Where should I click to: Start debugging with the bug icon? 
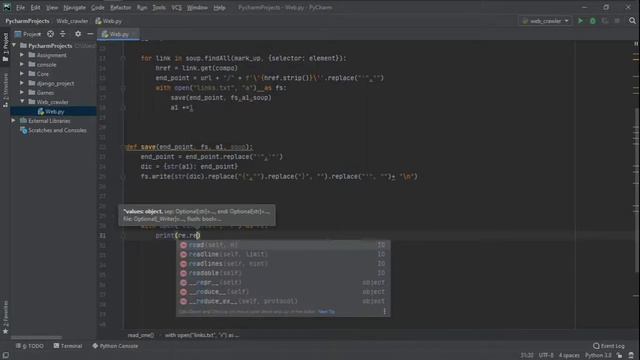click(x=593, y=21)
